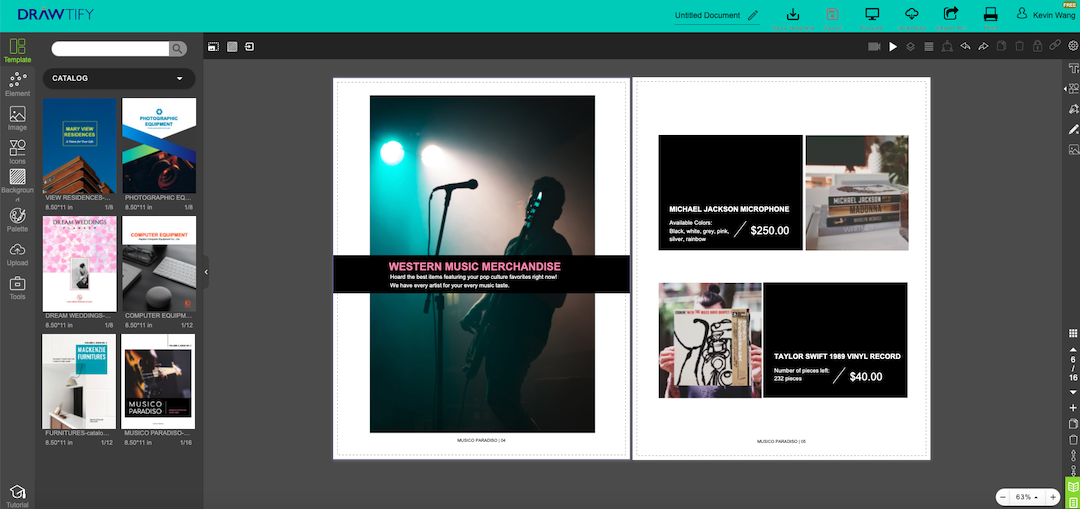
Task: Toggle the lock element icon
Action: click(1037, 47)
